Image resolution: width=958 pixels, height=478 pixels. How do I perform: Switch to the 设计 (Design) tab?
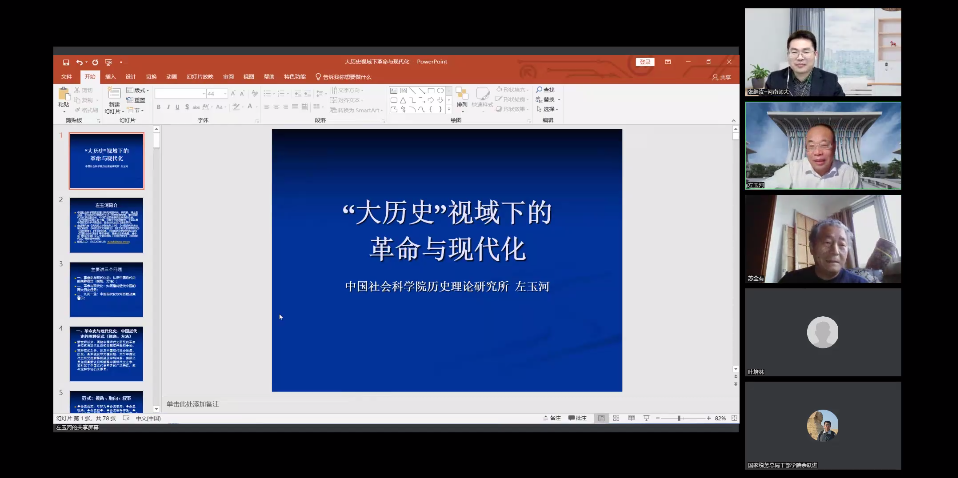pos(131,76)
